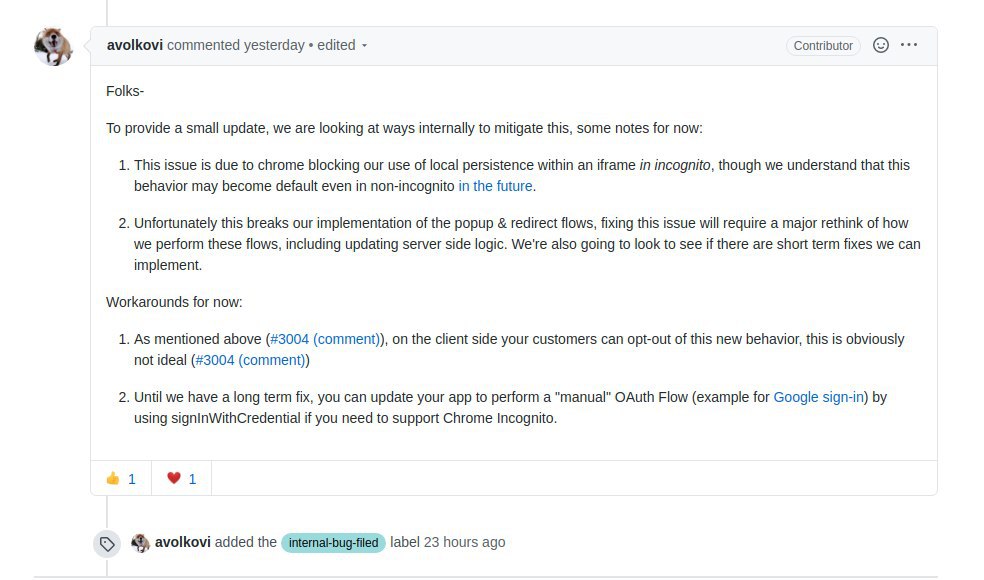Screen dimensions: 984x580
Task: Click the heart reaction count
Action: [x=192, y=479]
